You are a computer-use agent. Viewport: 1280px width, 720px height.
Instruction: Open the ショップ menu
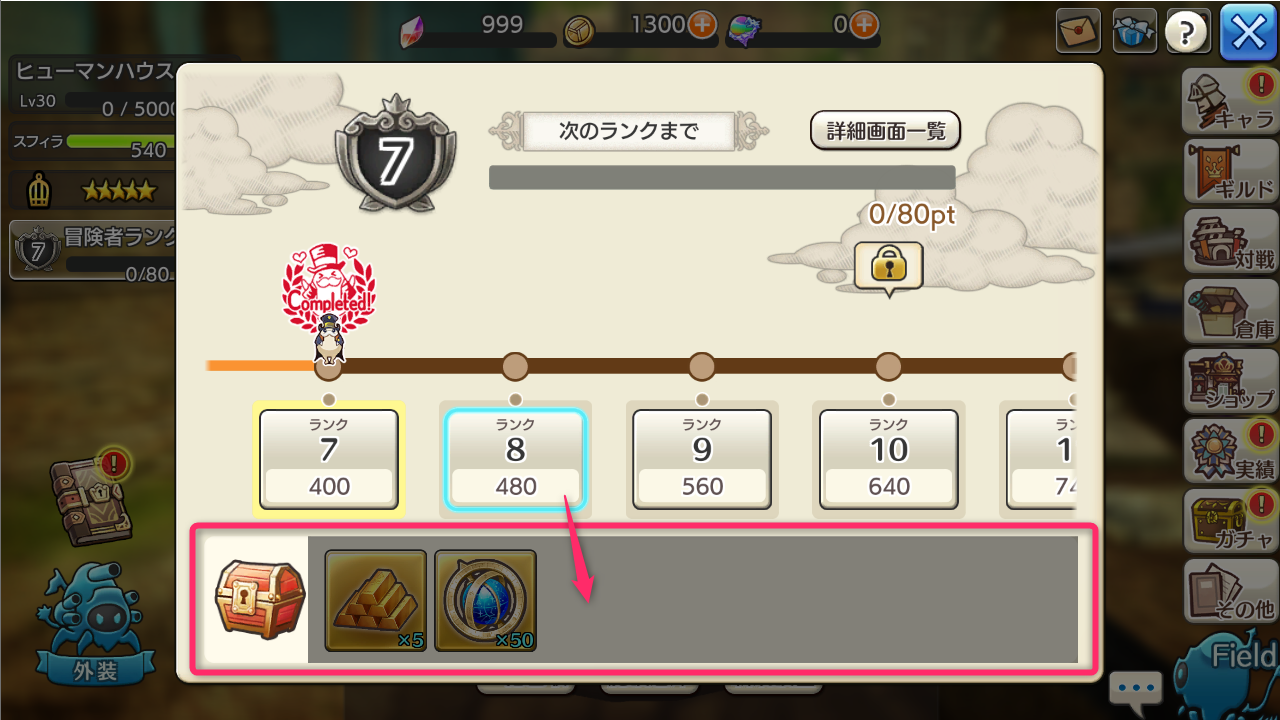click(1230, 381)
